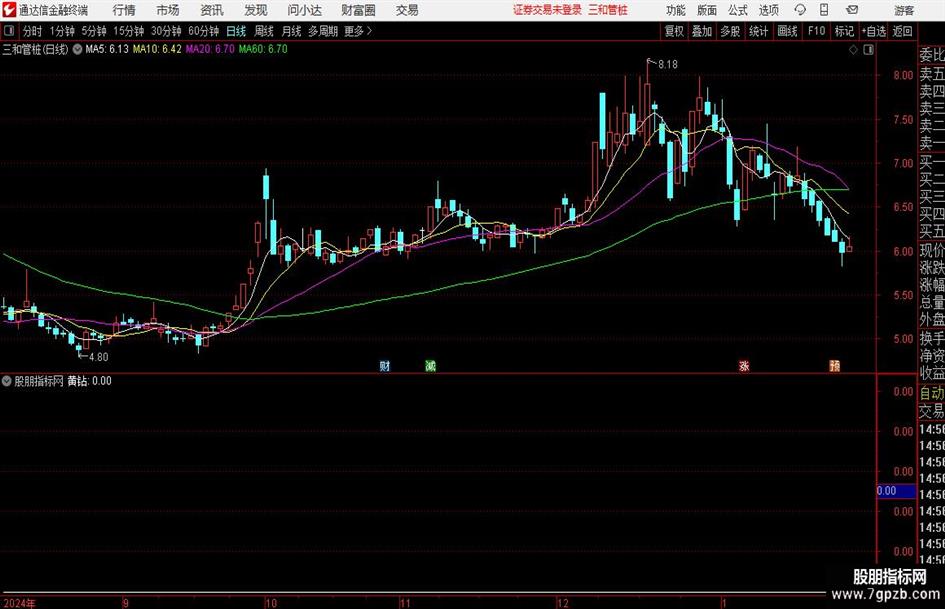
Task: Click the diamond icon above chart
Action: coord(853,50)
